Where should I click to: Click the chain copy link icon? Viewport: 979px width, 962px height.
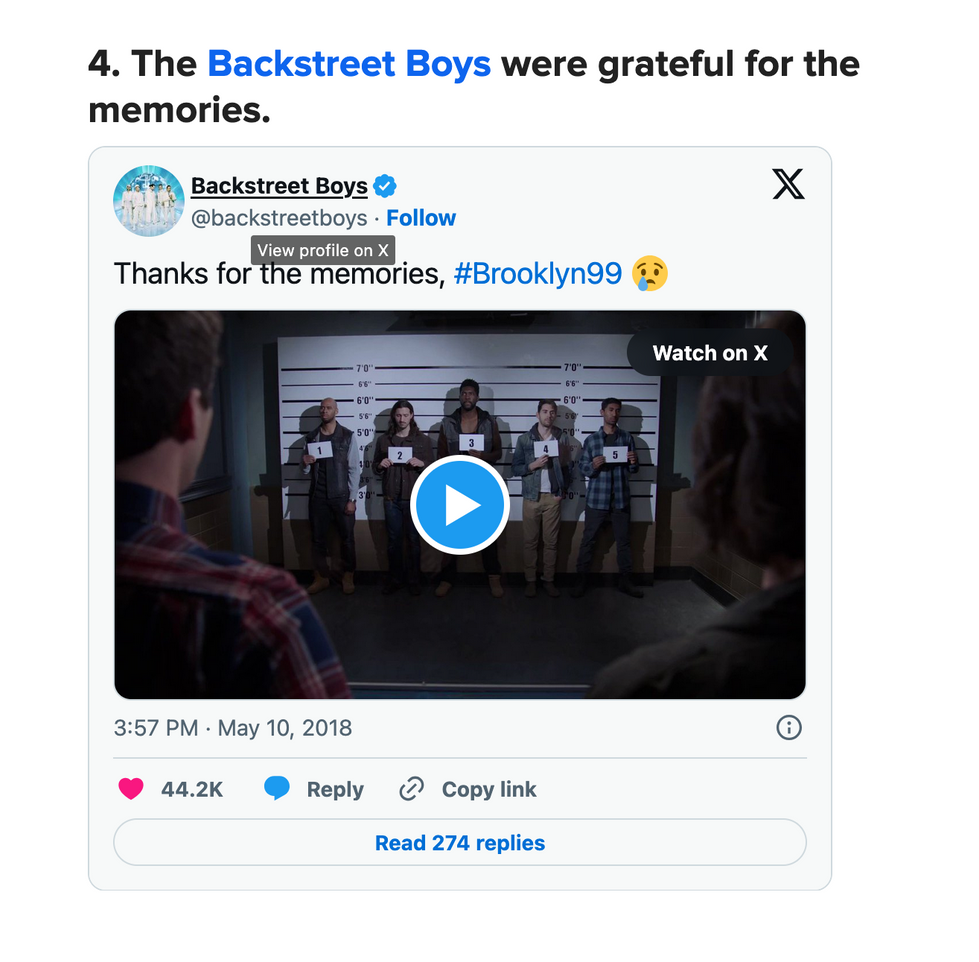[x=411, y=789]
